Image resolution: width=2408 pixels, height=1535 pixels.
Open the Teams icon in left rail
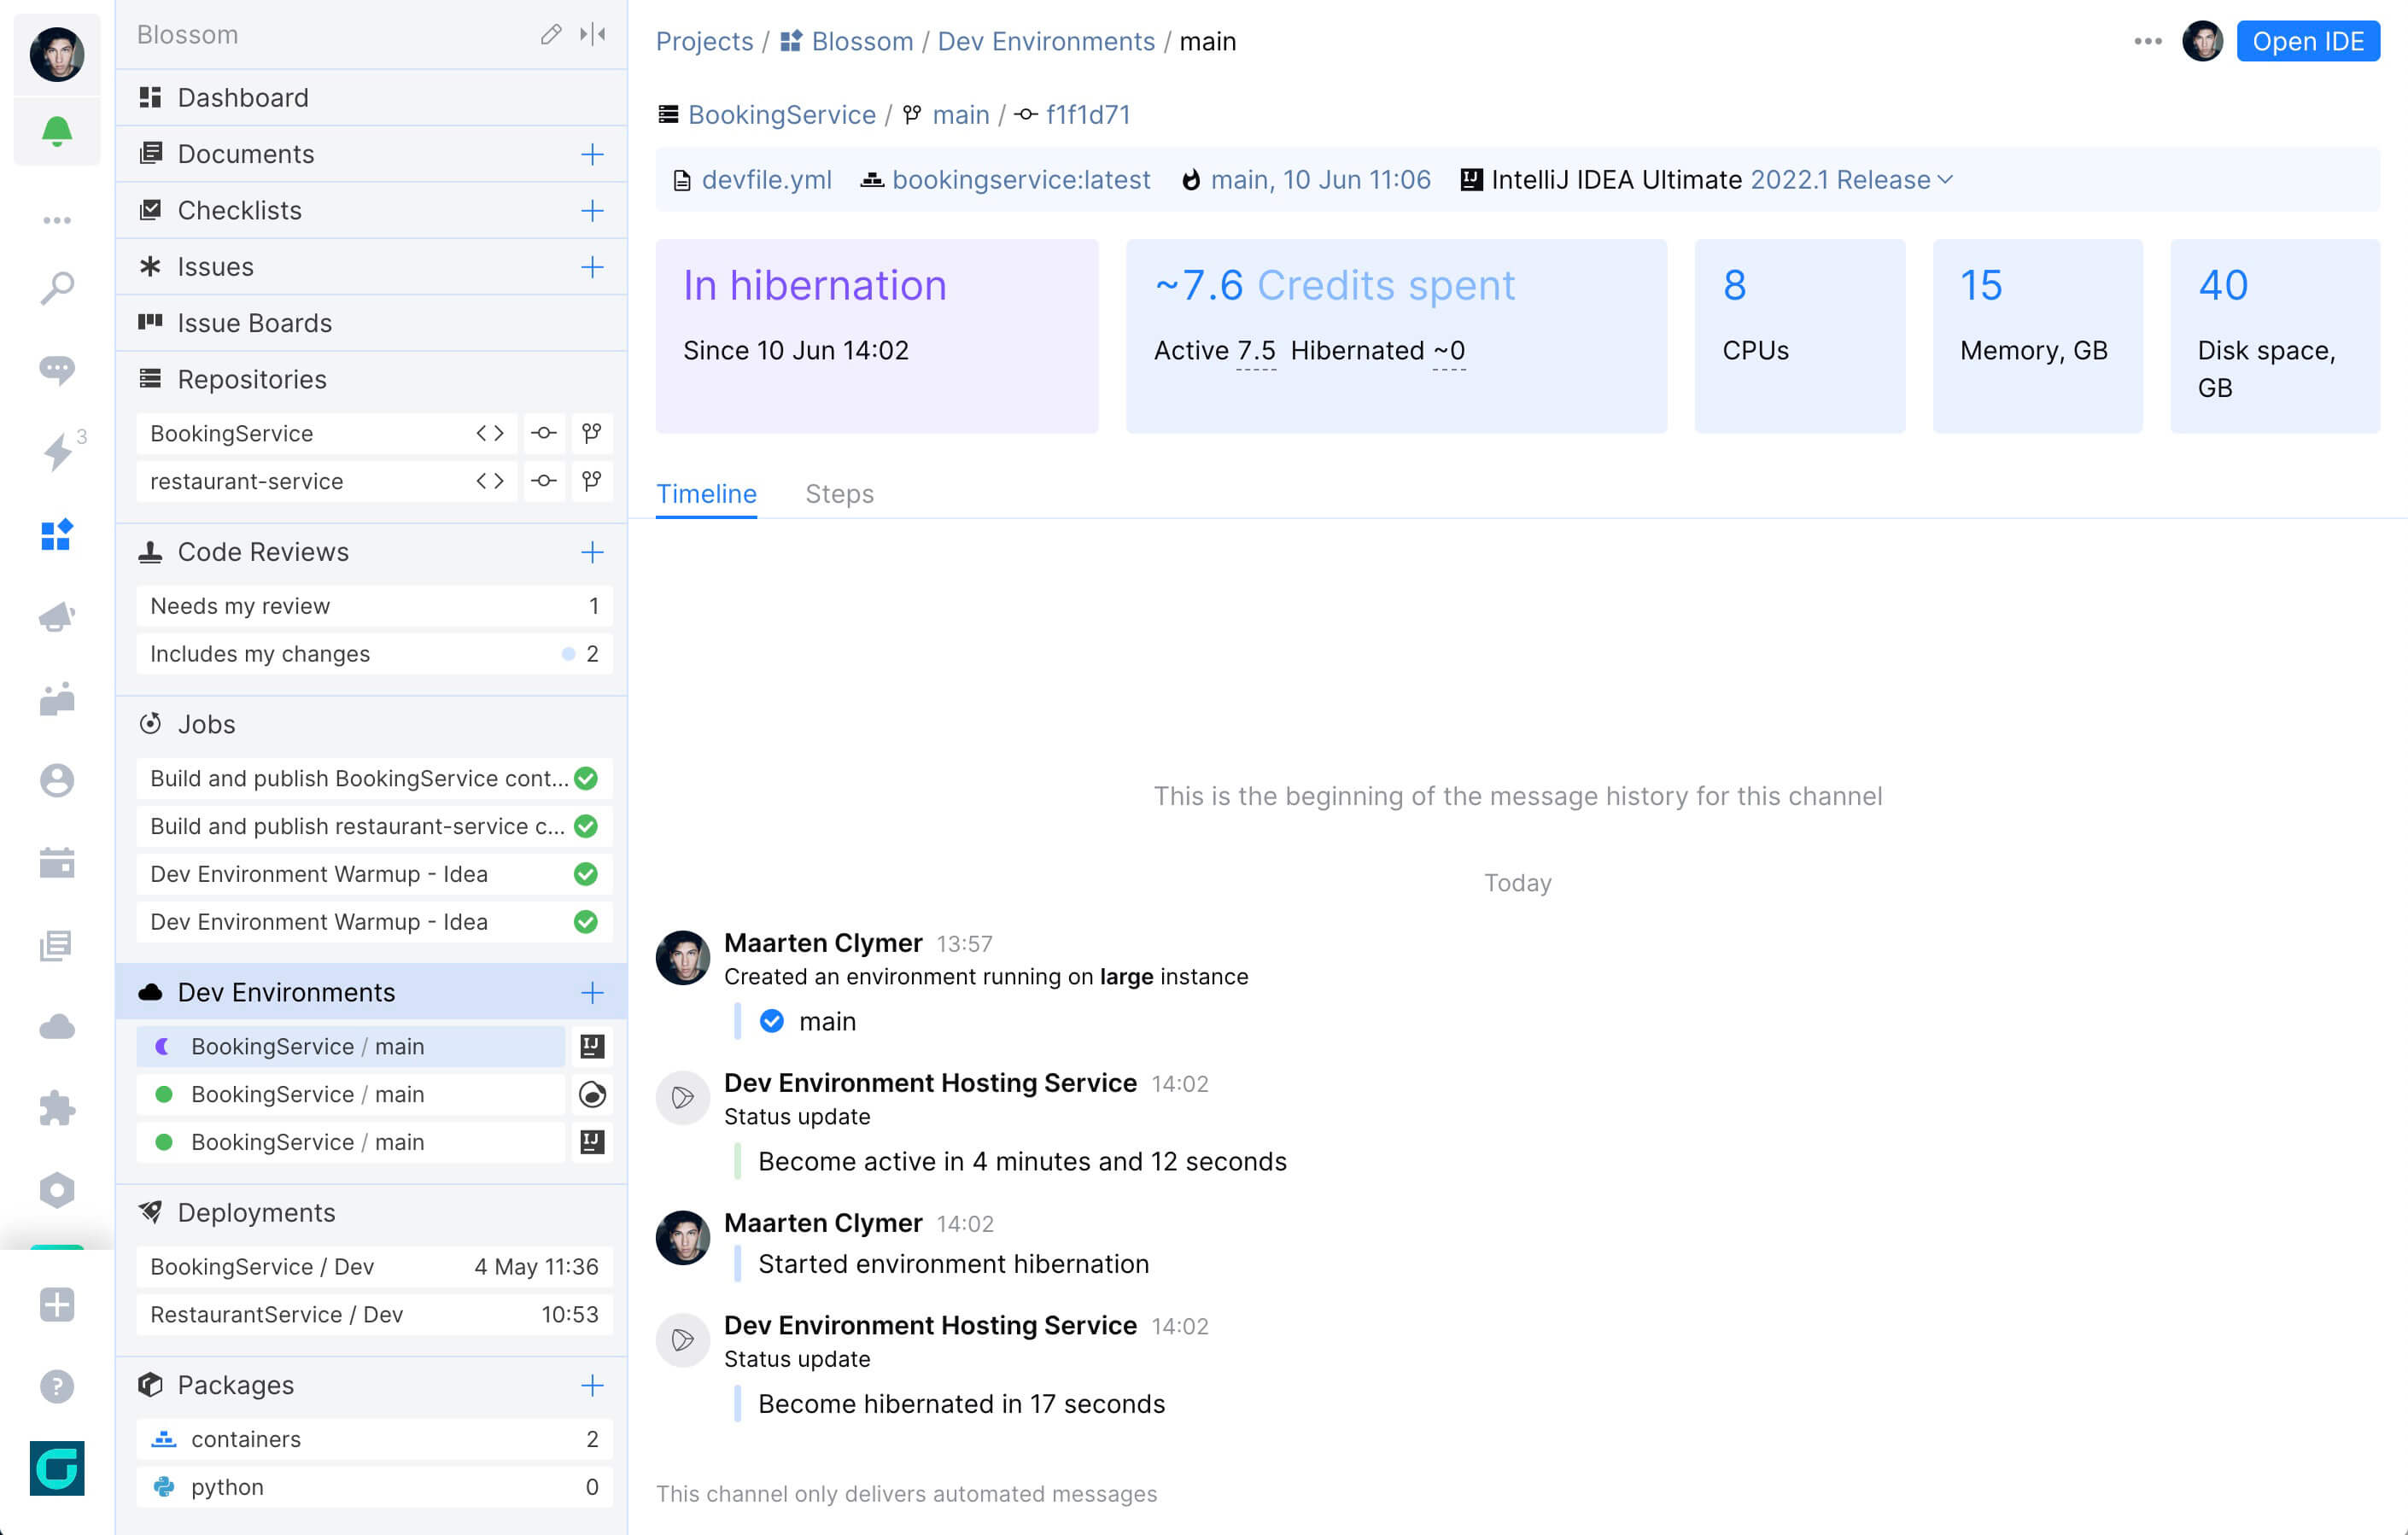[x=57, y=700]
